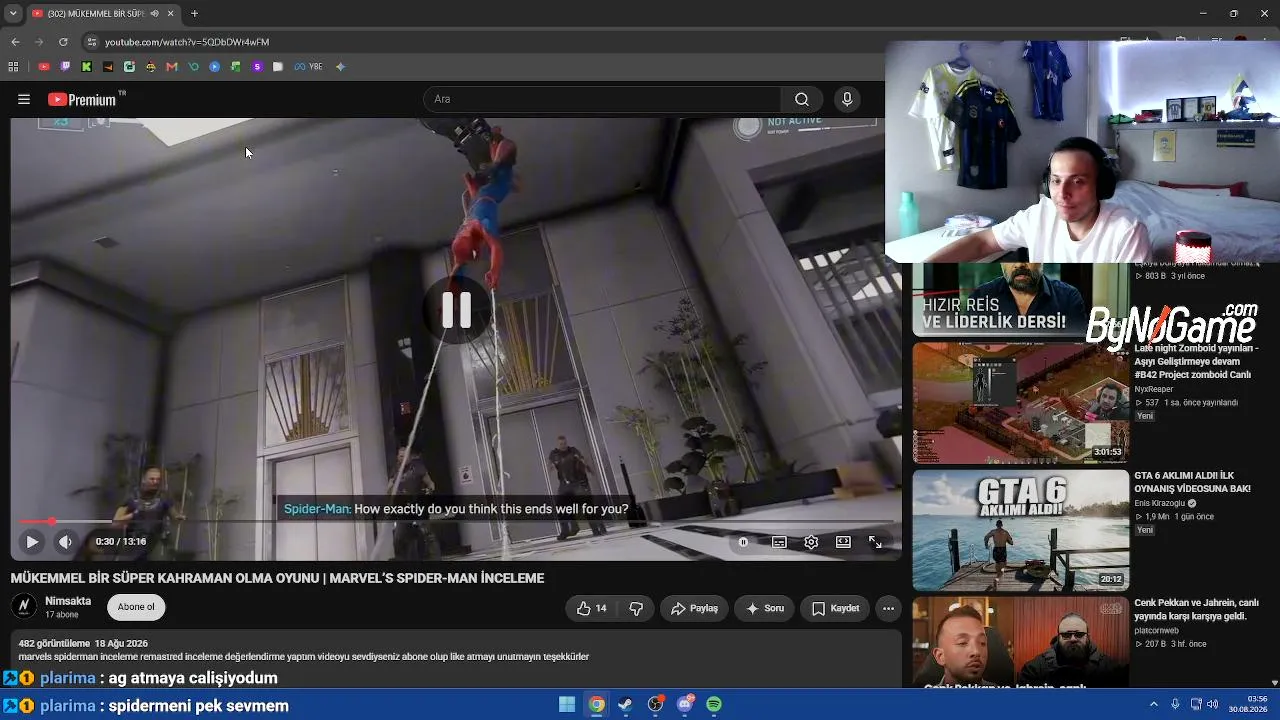Click the search magnifier button
1280x720 pixels.
coord(802,99)
